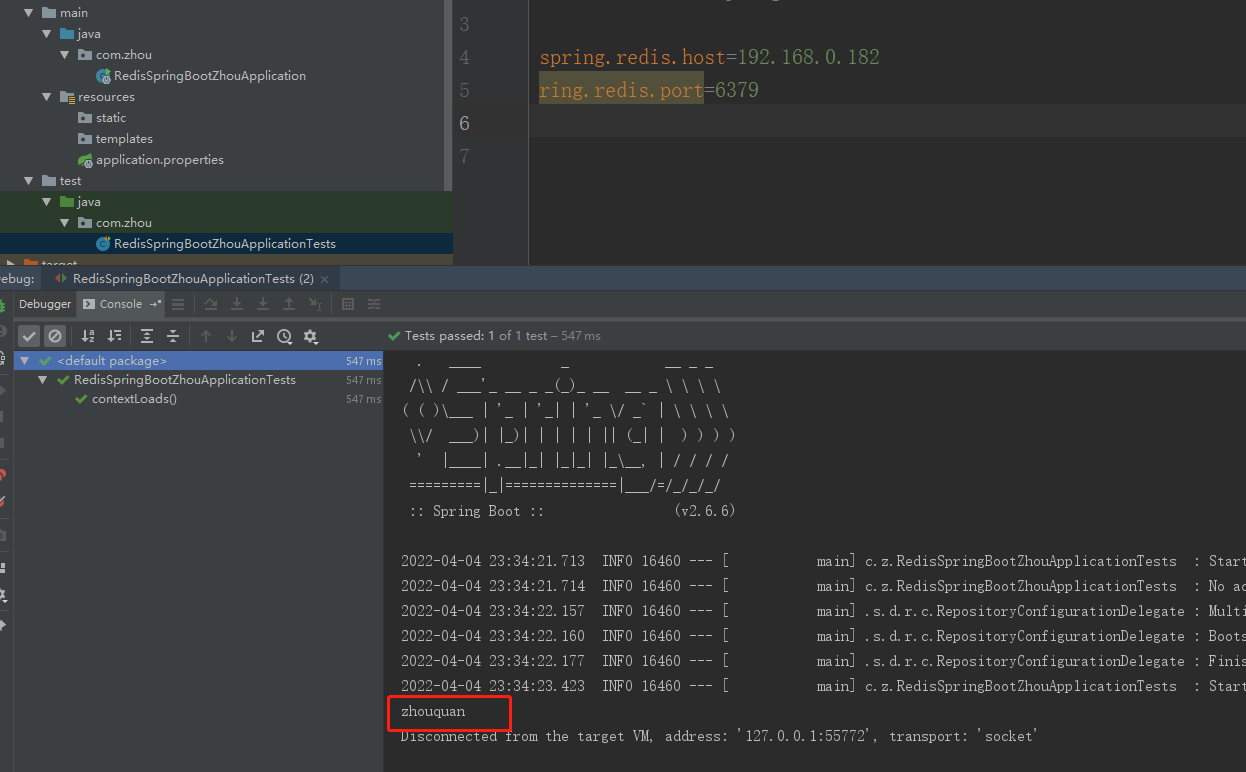Viewport: 1246px width, 772px height.
Task: Select the Step Over debugger icon
Action: coord(211,303)
